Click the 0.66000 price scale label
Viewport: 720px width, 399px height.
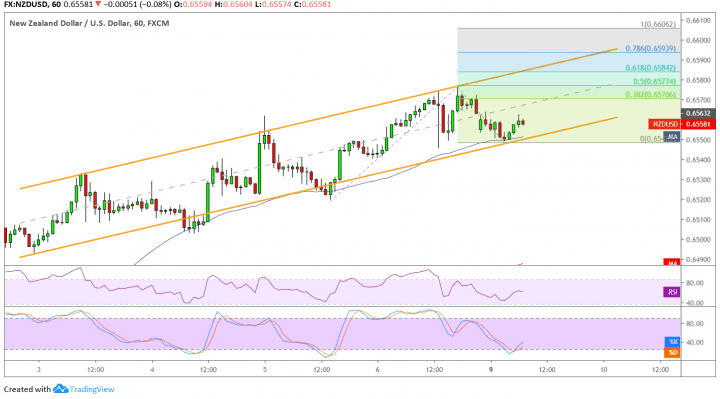click(x=698, y=40)
